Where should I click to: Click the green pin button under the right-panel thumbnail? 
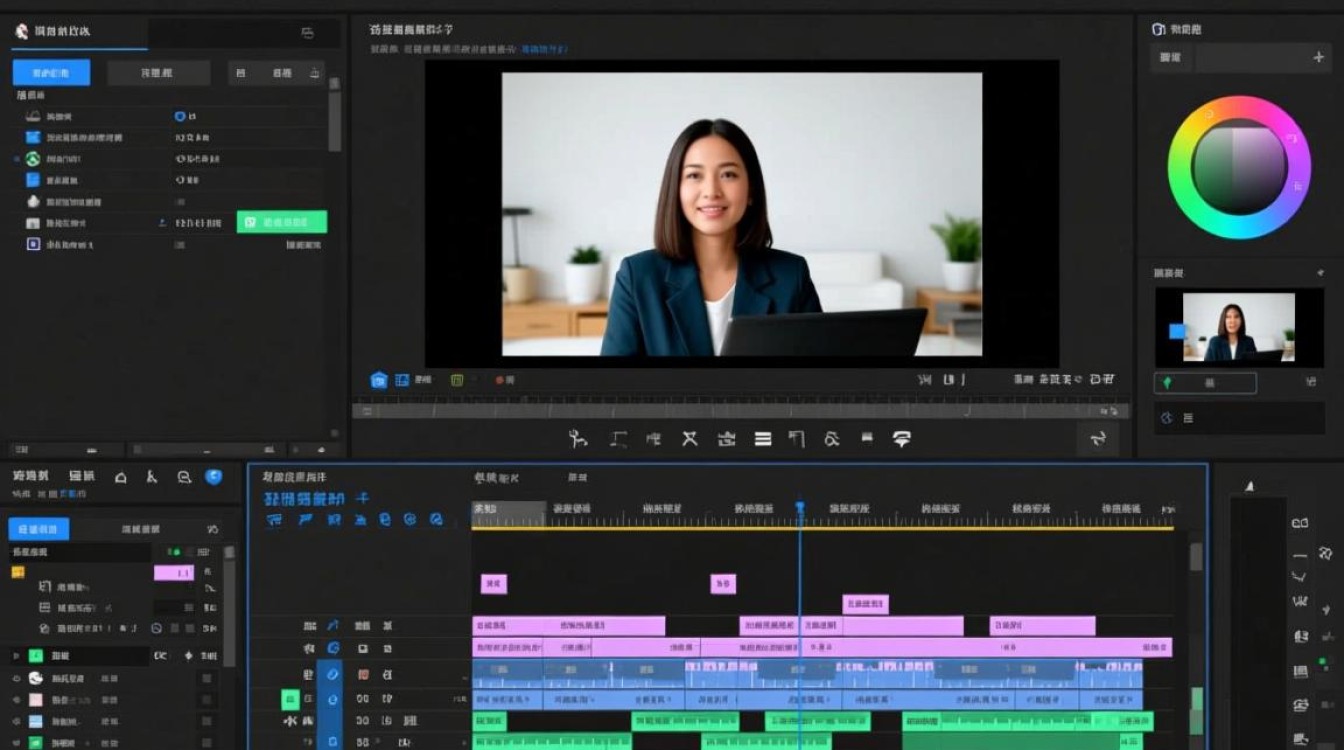pos(1205,383)
